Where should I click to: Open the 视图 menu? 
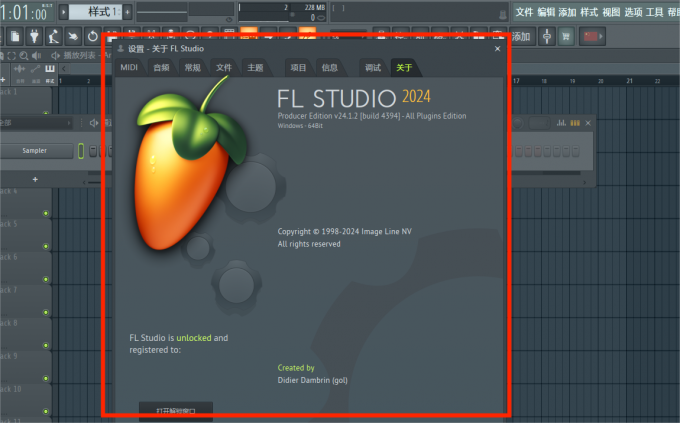pos(611,12)
